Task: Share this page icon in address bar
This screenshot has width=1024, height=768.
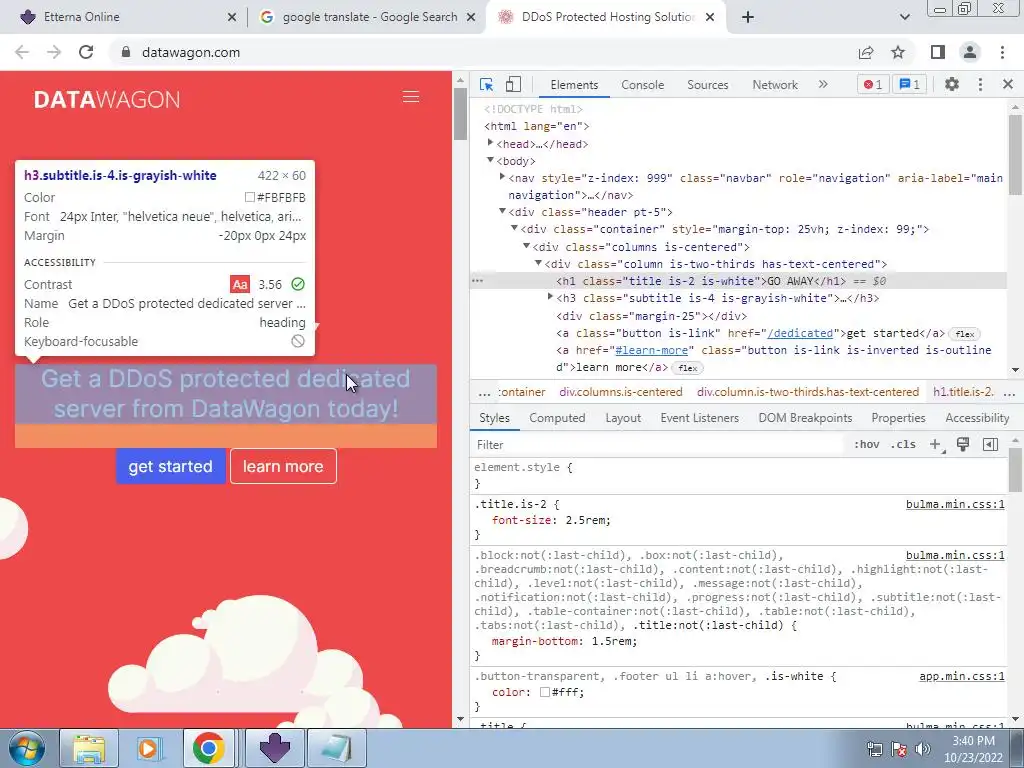Action: click(866, 52)
